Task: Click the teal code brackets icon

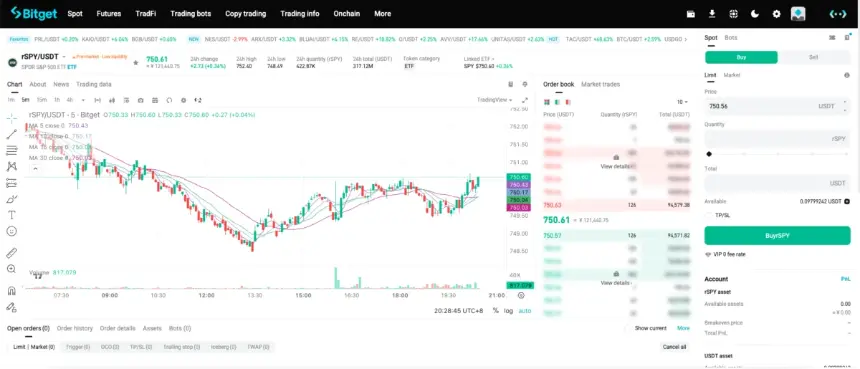Action: (838, 14)
